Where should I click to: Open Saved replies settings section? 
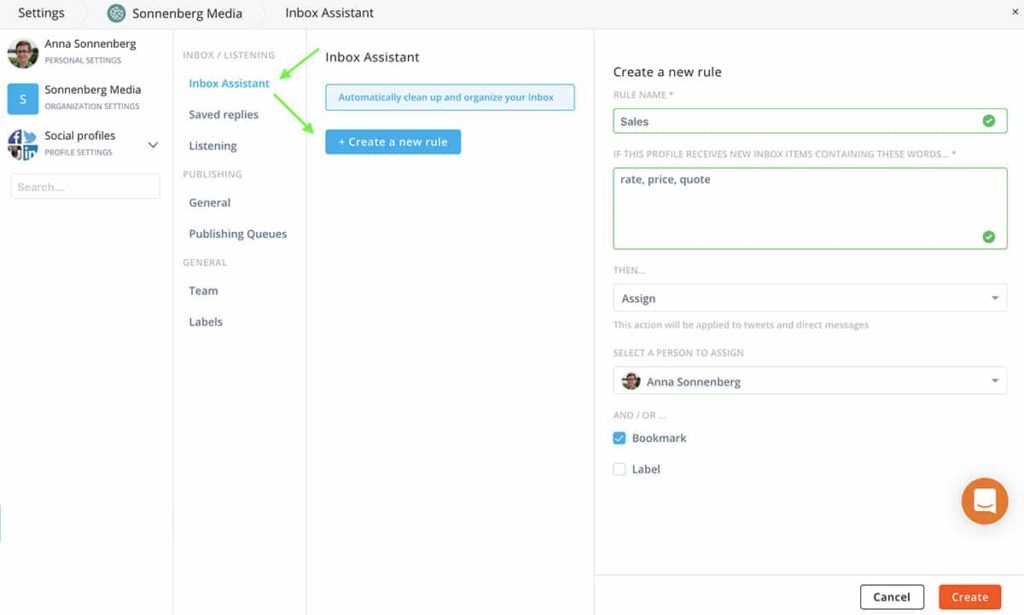coord(223,115)
